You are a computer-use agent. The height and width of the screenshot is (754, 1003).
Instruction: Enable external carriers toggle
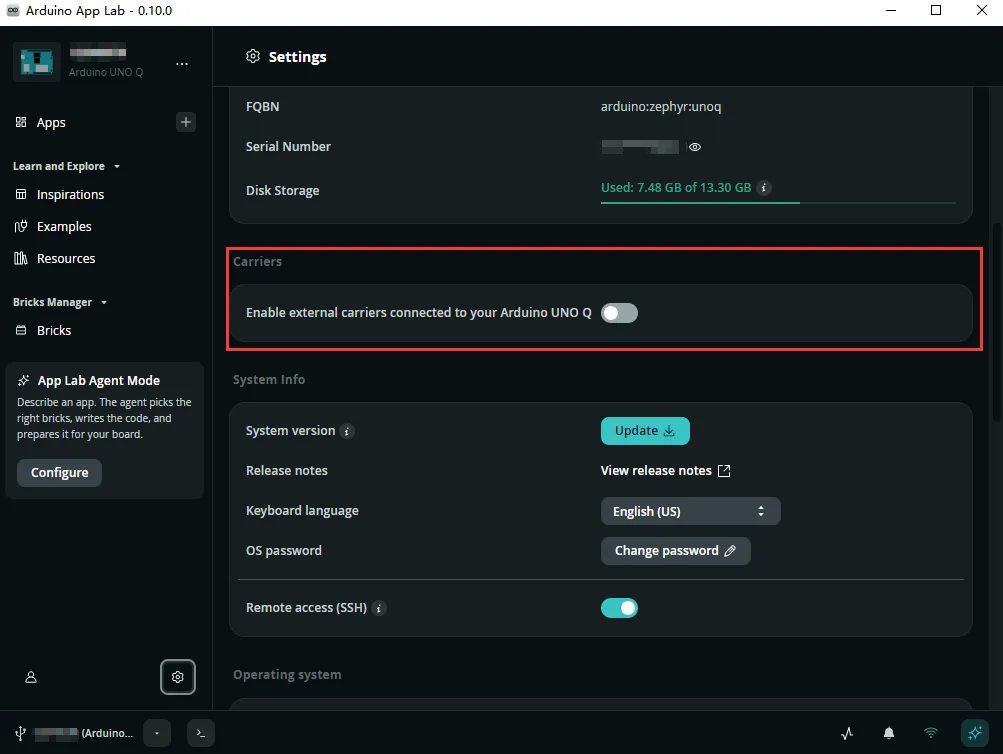(x=619, y=313)
